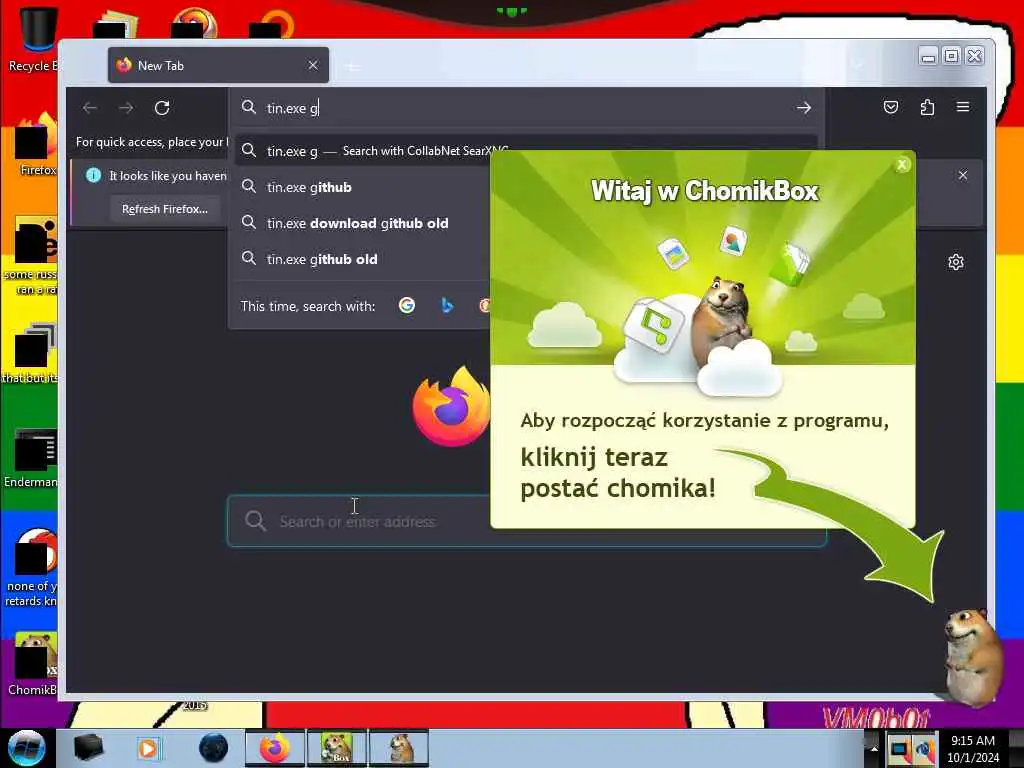Dismiss the refresh Firefox notification bar
This screenshot has height=768, width=1024.
963,175
